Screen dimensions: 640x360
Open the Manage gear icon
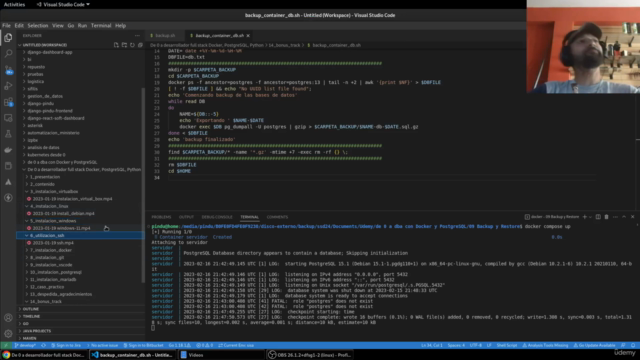8,333
